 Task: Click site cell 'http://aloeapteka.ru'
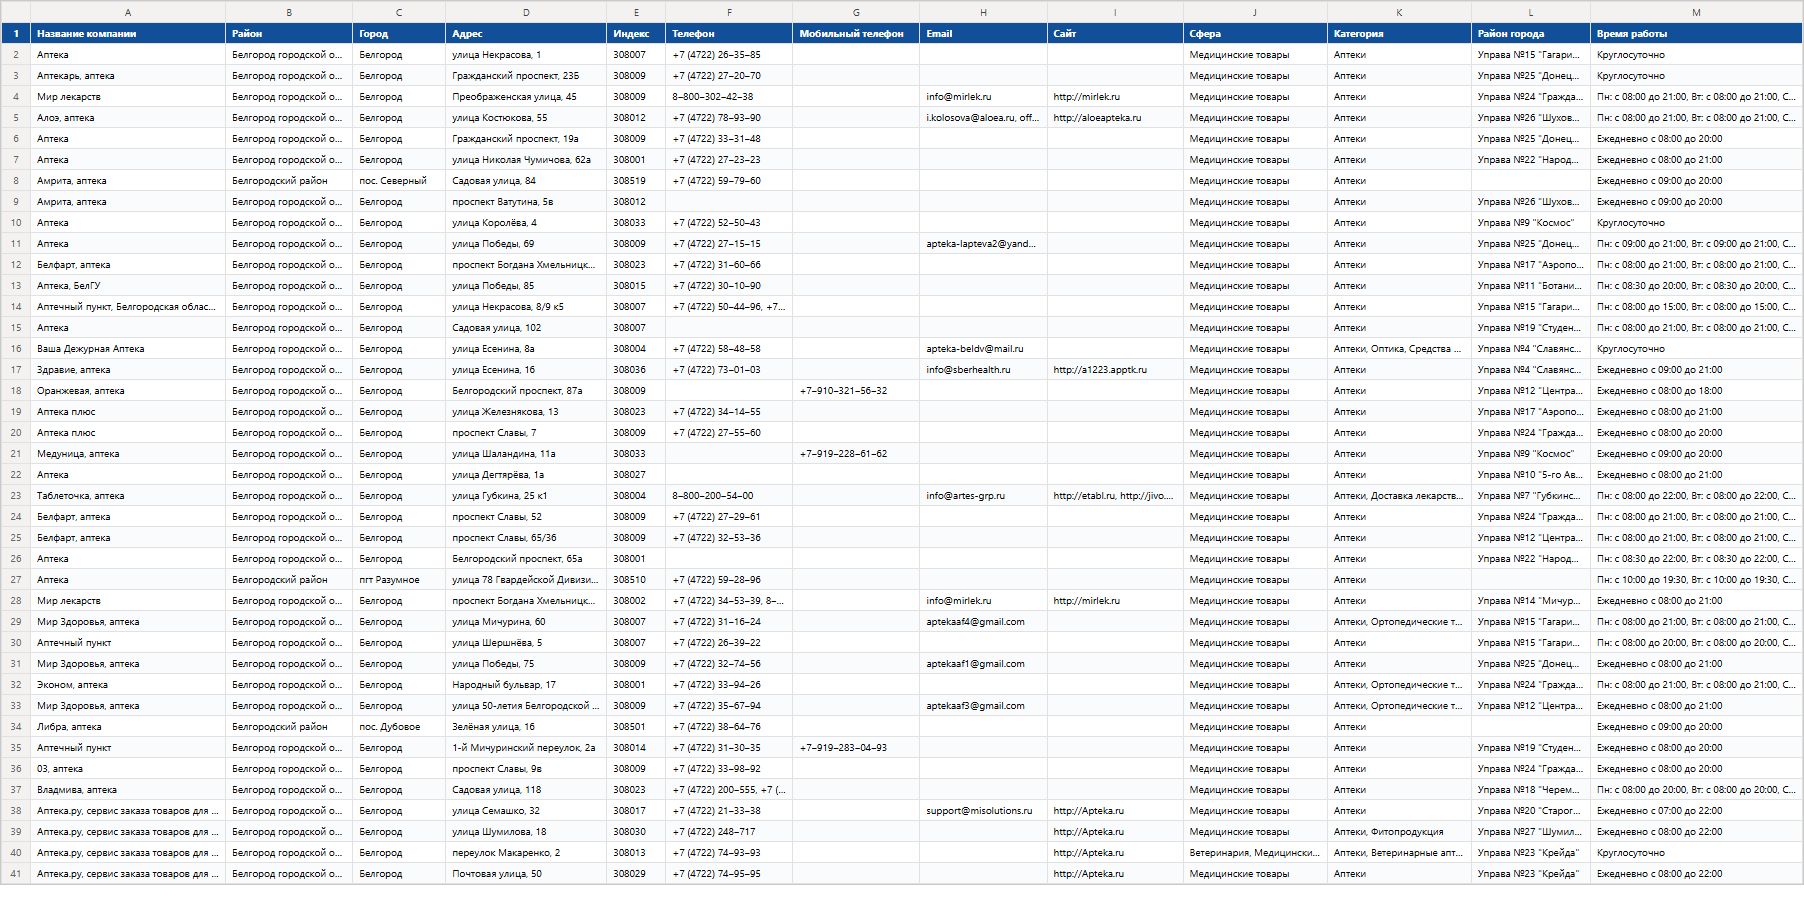point(1115,118)
